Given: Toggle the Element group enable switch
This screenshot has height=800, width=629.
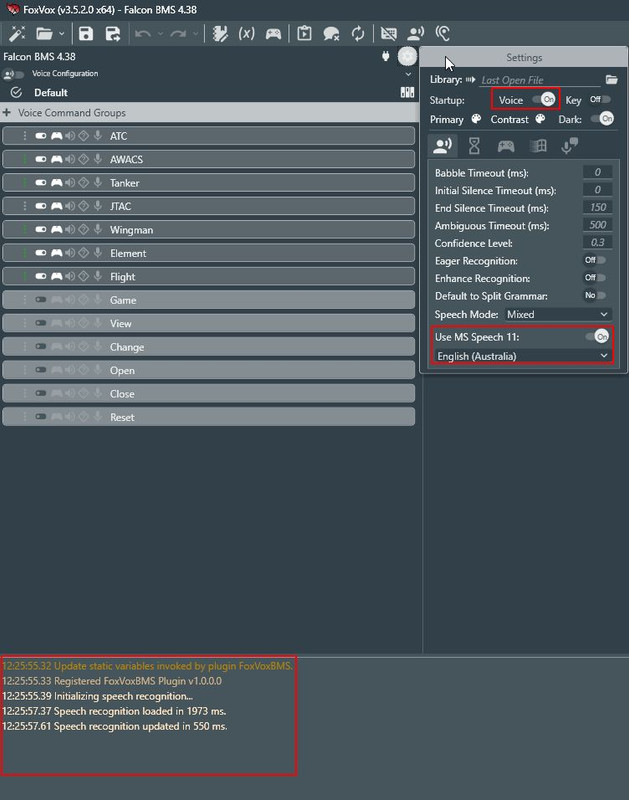Looking at the screenshot, I should pyautogui.click(x=41, y=253).
